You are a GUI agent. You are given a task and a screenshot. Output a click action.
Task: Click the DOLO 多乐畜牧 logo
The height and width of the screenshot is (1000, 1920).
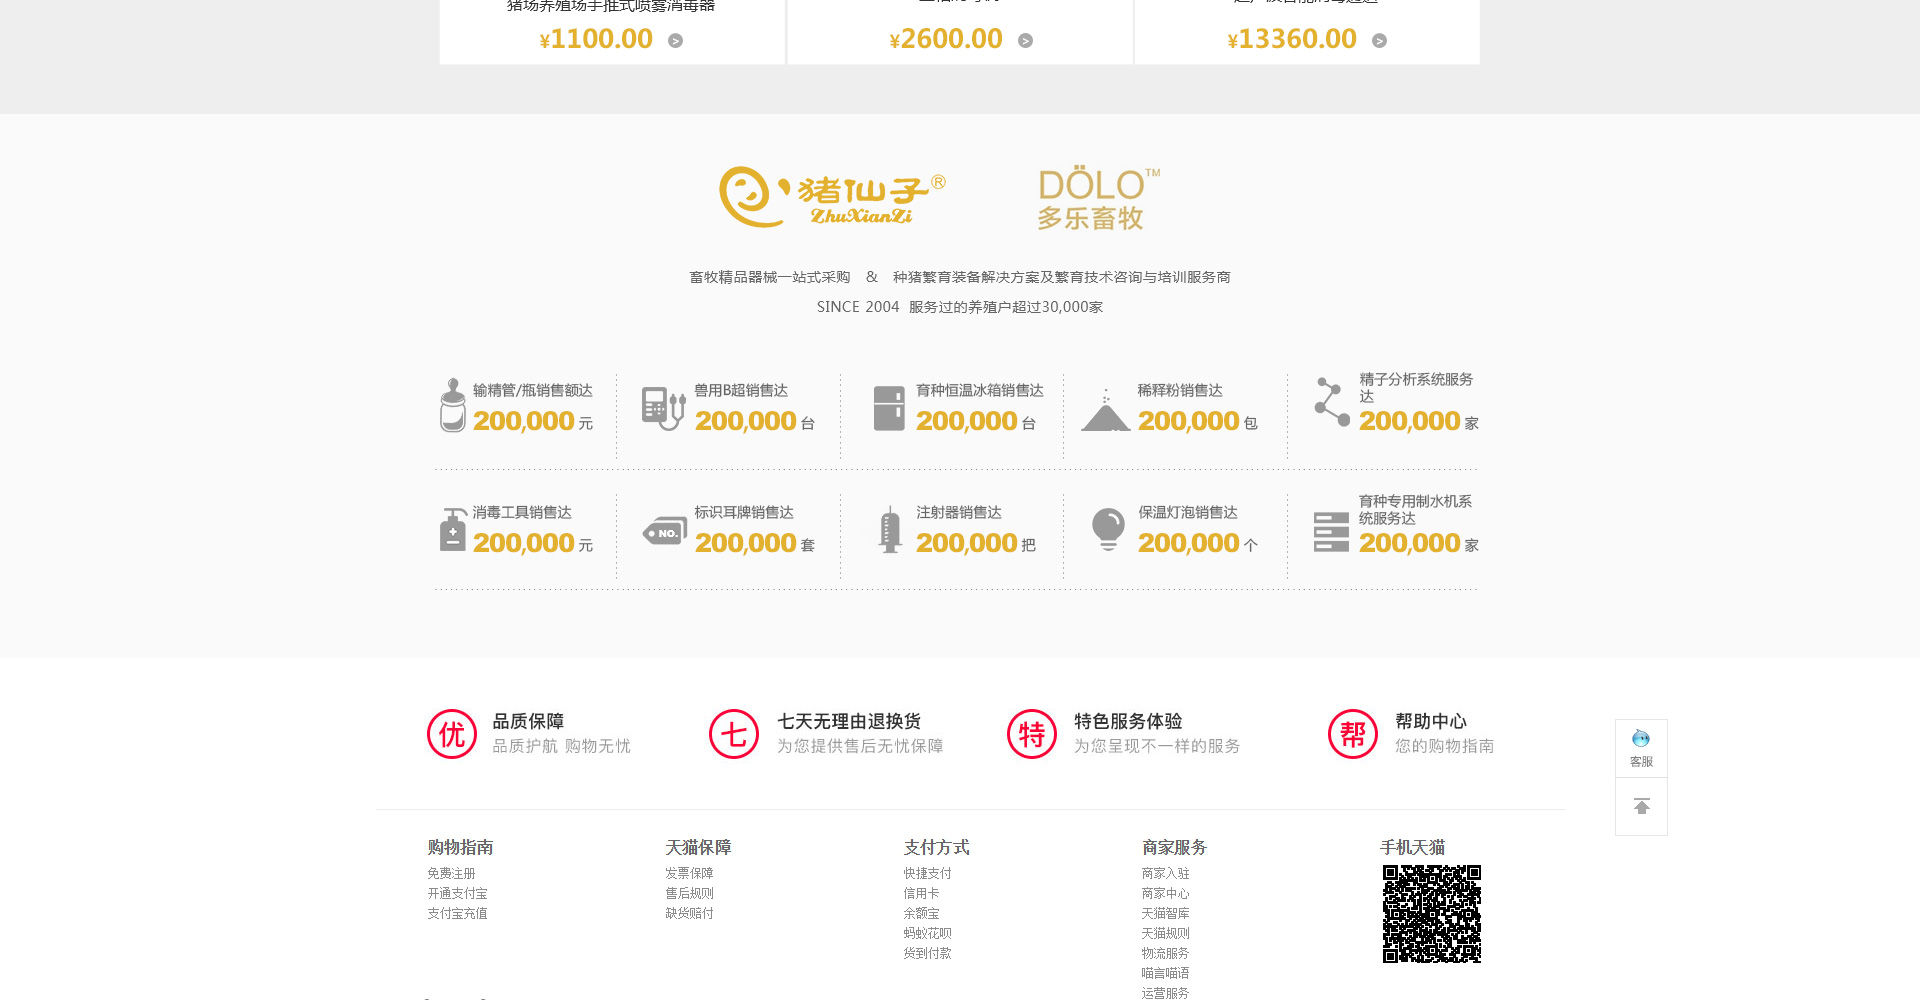tap(1097, 198)
